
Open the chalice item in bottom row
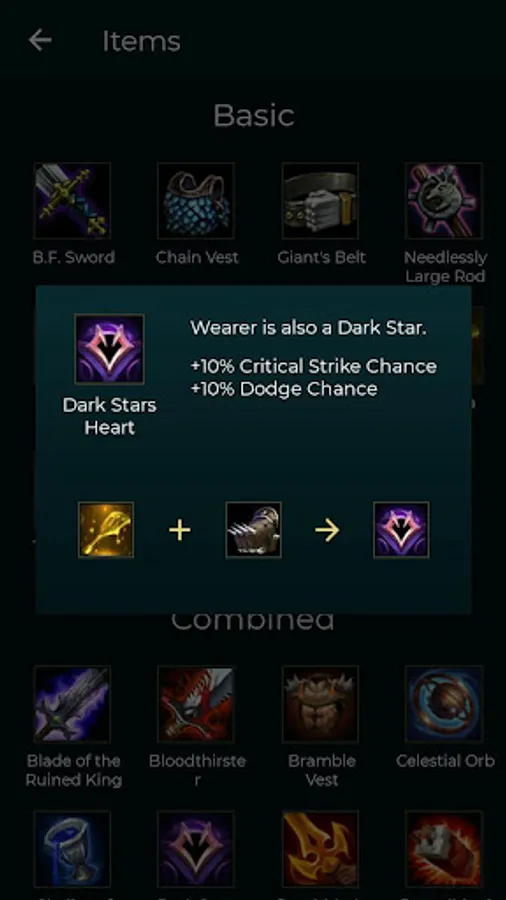(x=72, y=849)
